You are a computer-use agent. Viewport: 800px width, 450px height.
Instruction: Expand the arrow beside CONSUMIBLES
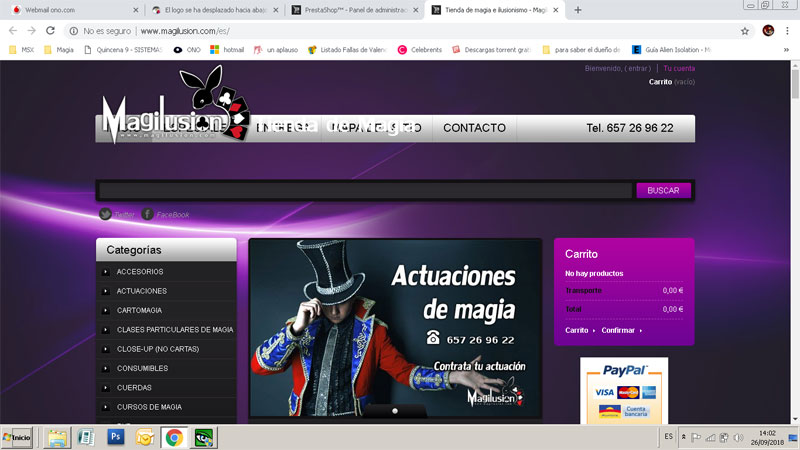105,368
